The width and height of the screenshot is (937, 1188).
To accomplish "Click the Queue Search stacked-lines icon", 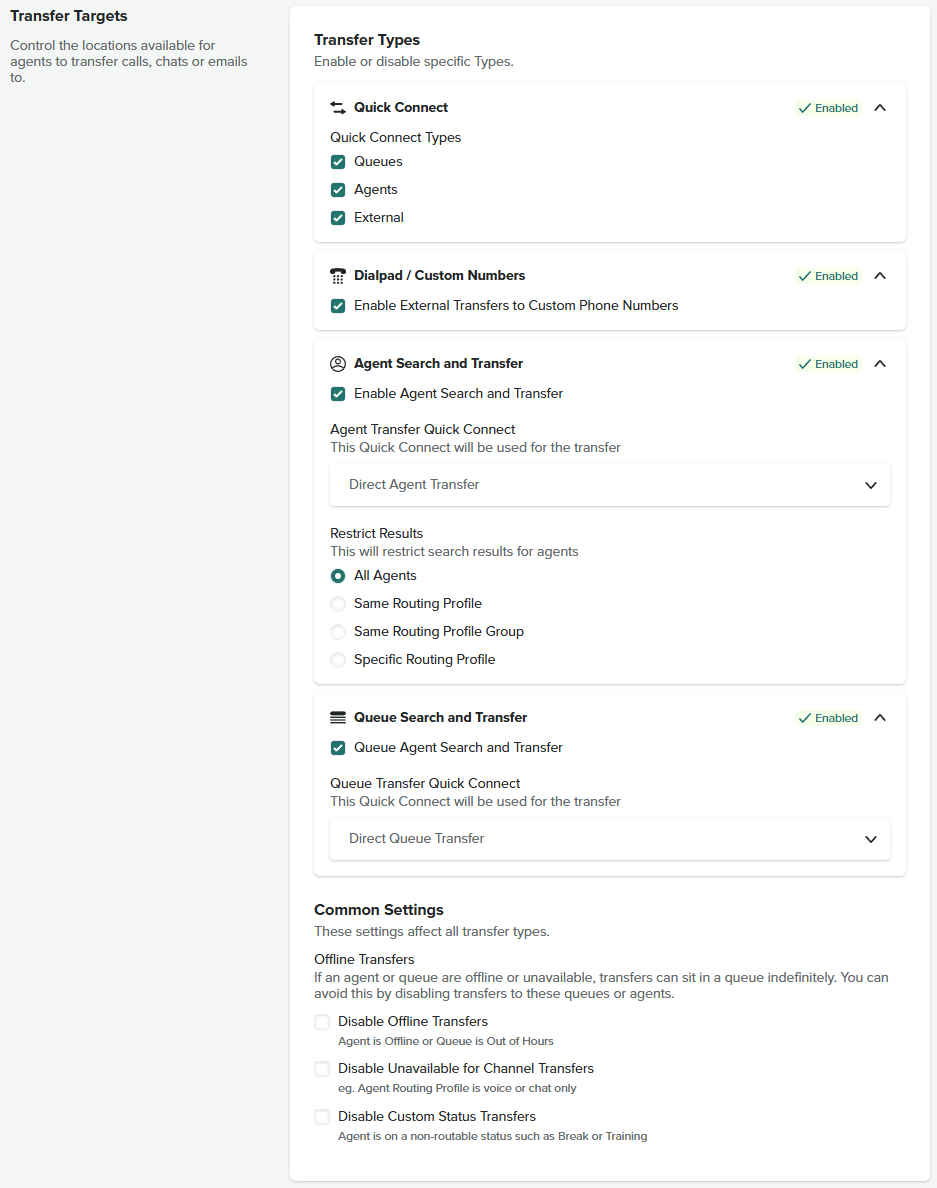I will (x=337, y=718).
